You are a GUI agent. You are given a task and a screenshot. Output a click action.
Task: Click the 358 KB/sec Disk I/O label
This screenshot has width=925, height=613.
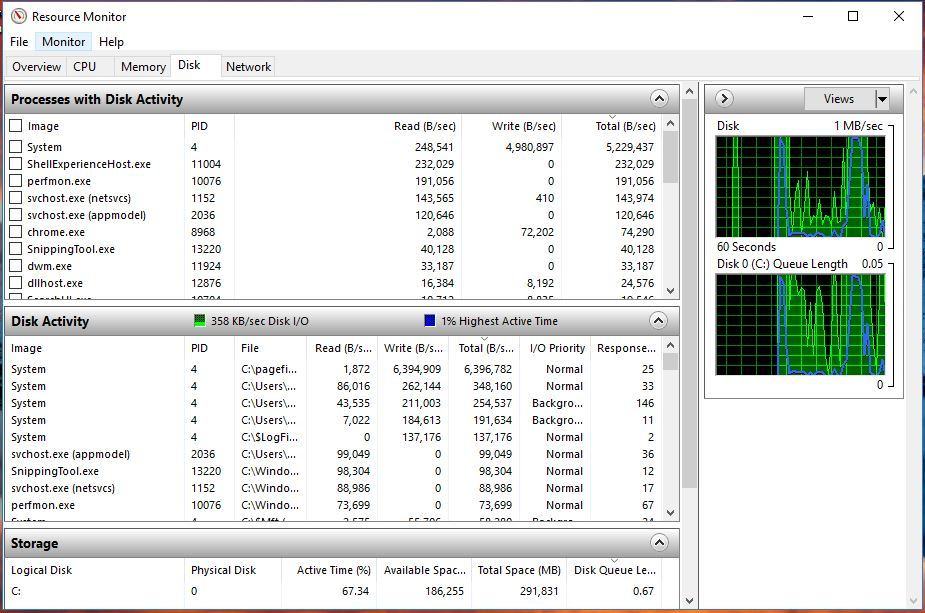coord(260,321)
